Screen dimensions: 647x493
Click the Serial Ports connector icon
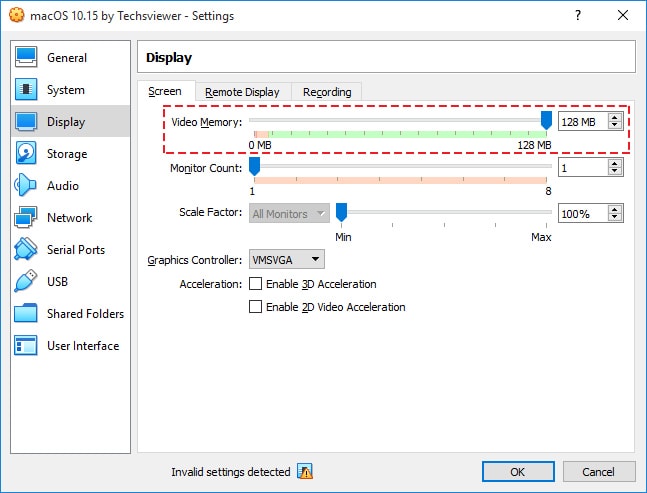coord(26,249)
